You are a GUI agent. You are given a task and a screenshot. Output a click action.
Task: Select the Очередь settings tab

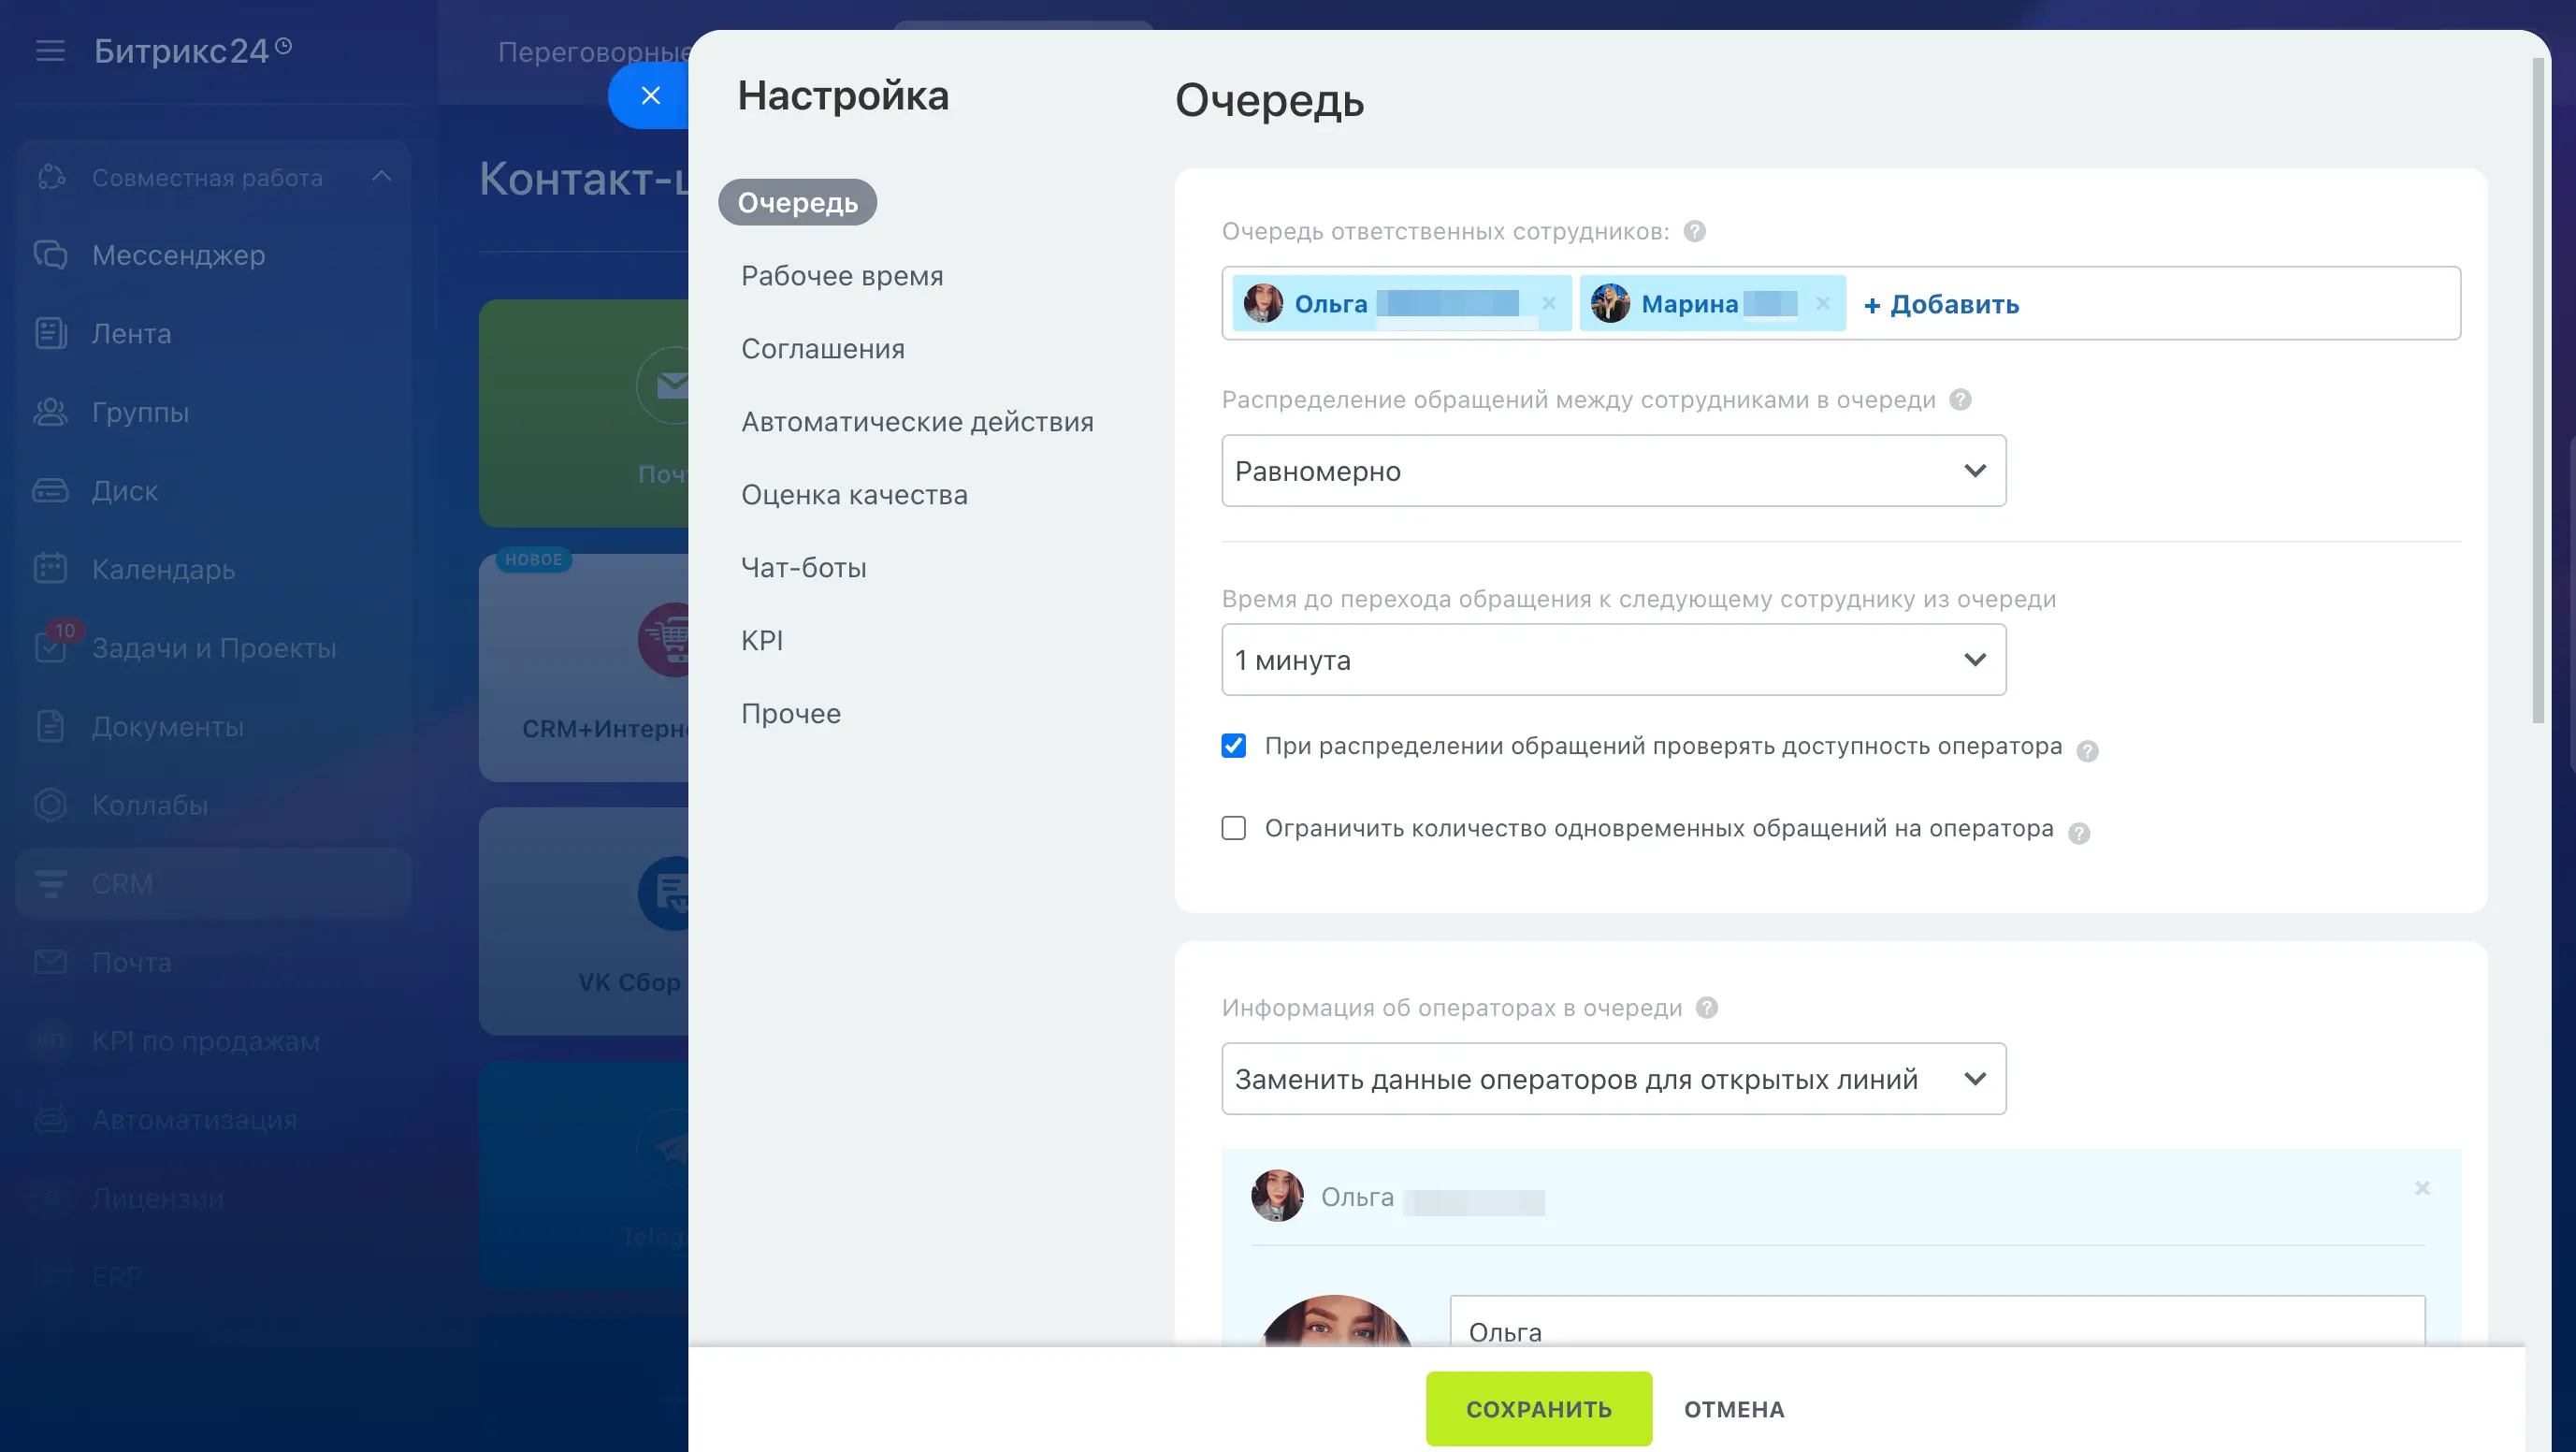pyautogui.click(x=797, y=202)
